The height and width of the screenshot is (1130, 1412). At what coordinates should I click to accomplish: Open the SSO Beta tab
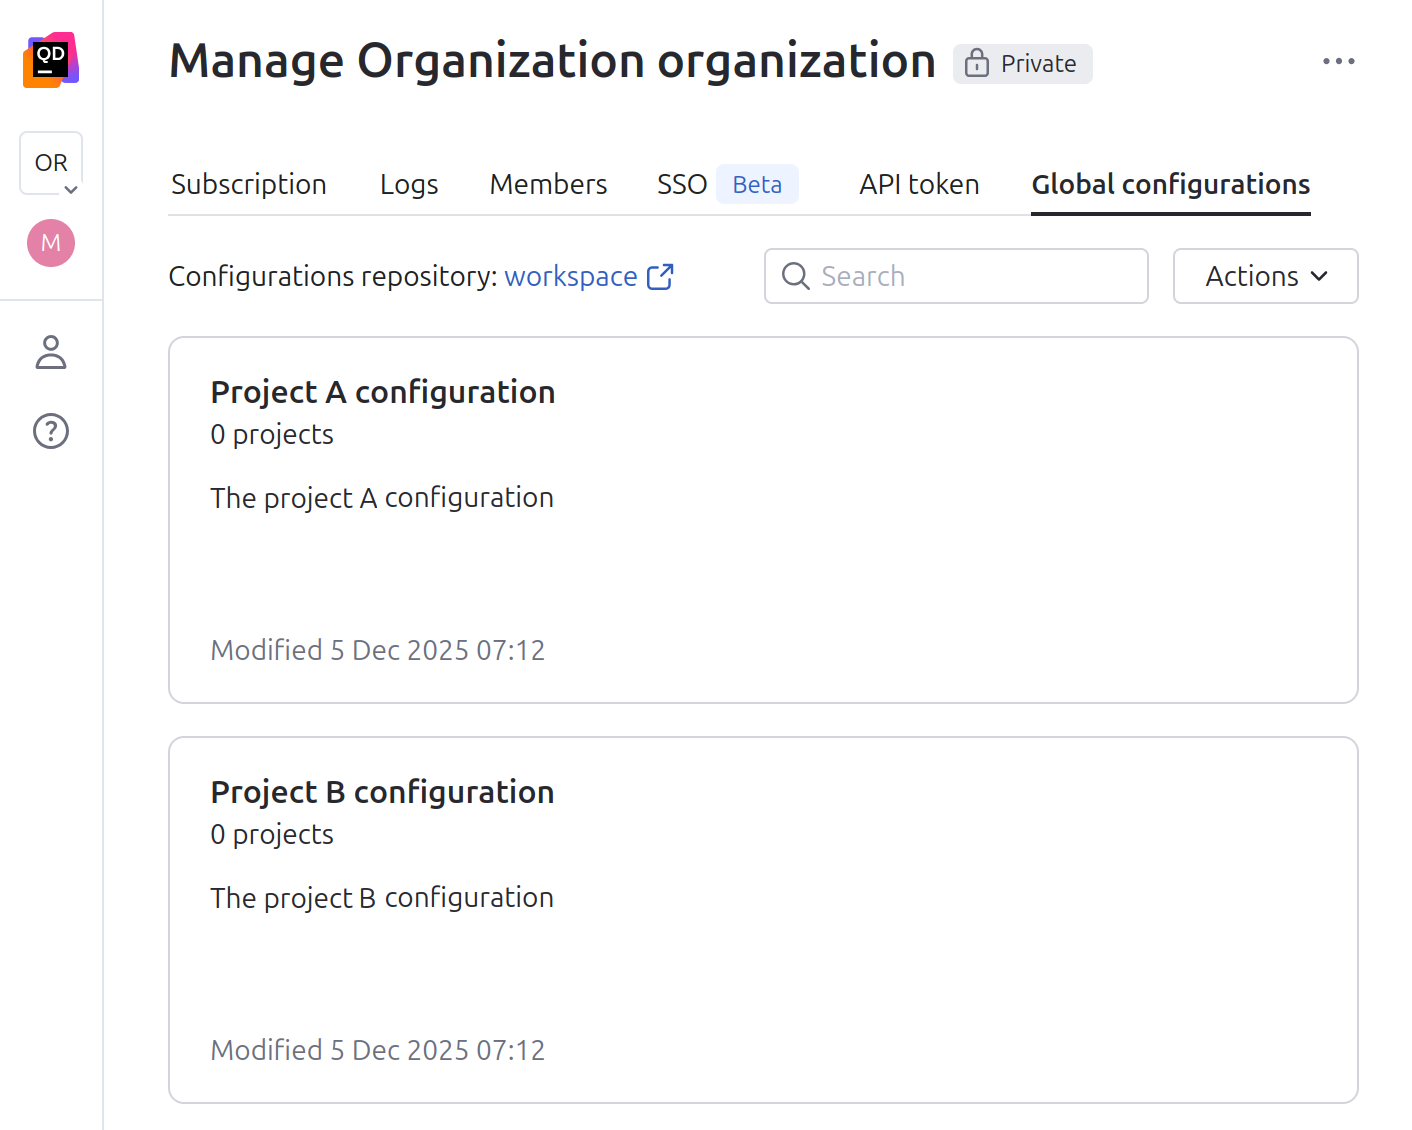pyautogui.click(x=682, y=184)
